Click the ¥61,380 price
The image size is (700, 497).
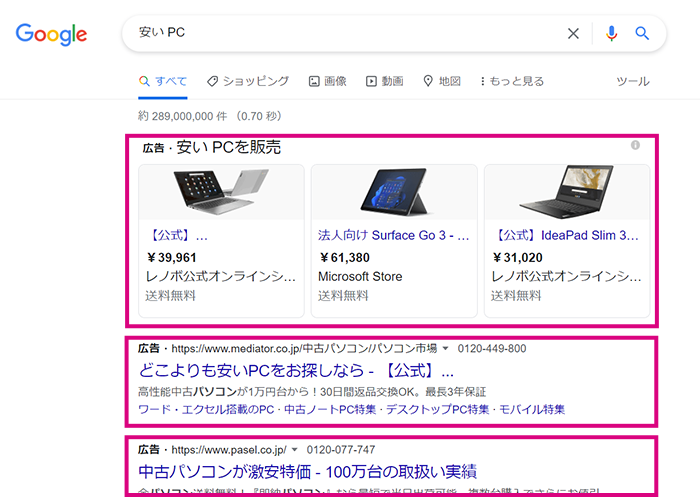(345, 258)
